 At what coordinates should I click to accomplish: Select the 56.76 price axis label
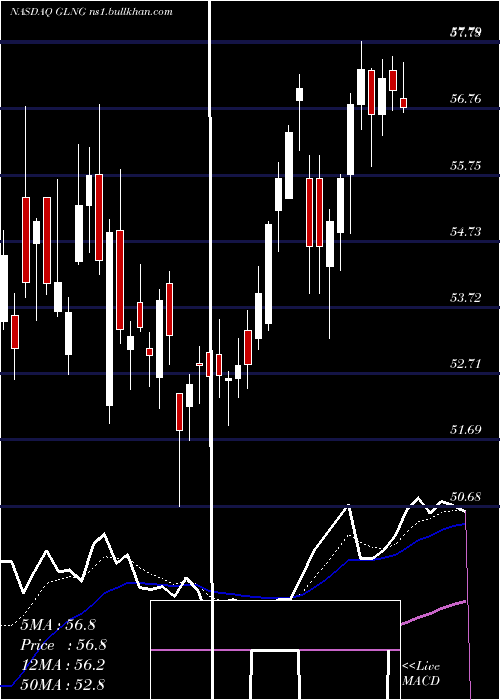tap(466, 99)
